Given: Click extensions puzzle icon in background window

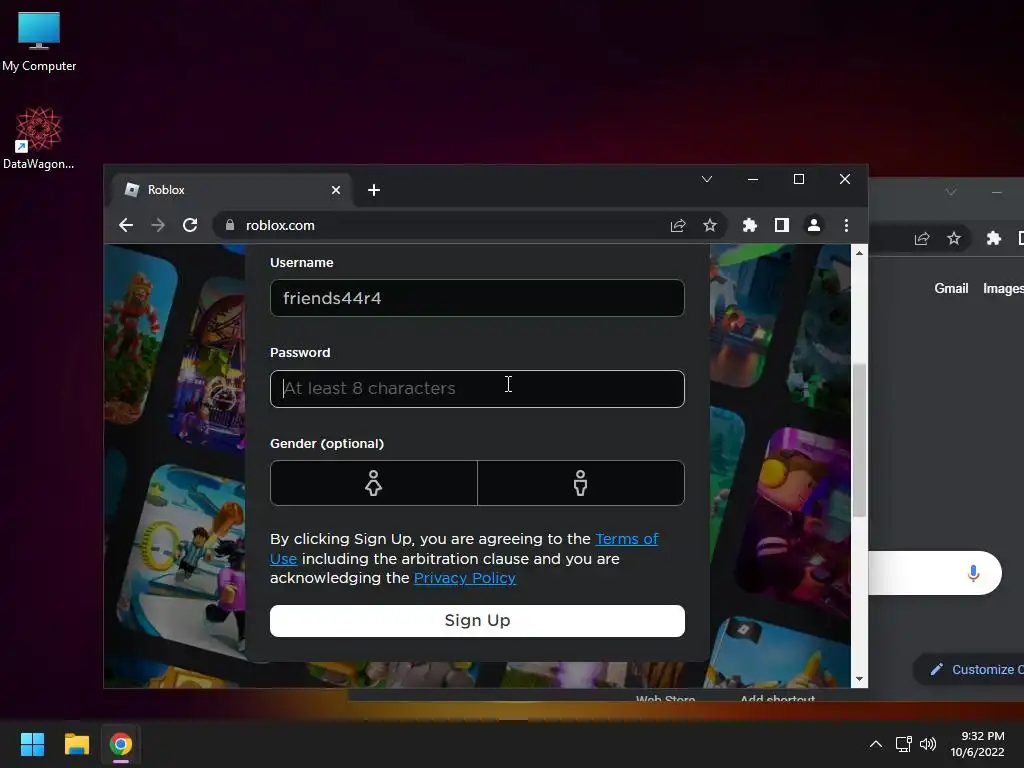Looking at the screenshot, I should click(x=994, y=238).
